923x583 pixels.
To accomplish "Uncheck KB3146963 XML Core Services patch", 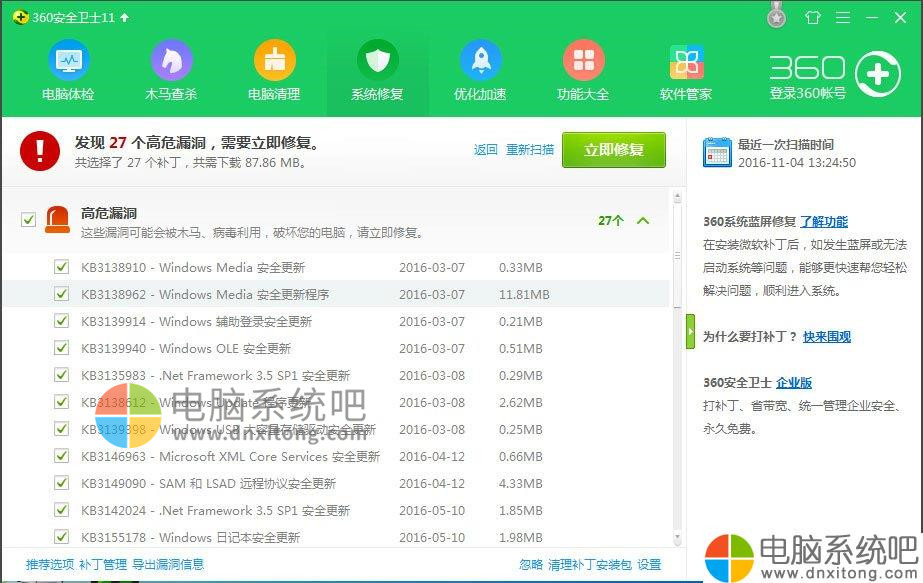I will tap(61, 456).
